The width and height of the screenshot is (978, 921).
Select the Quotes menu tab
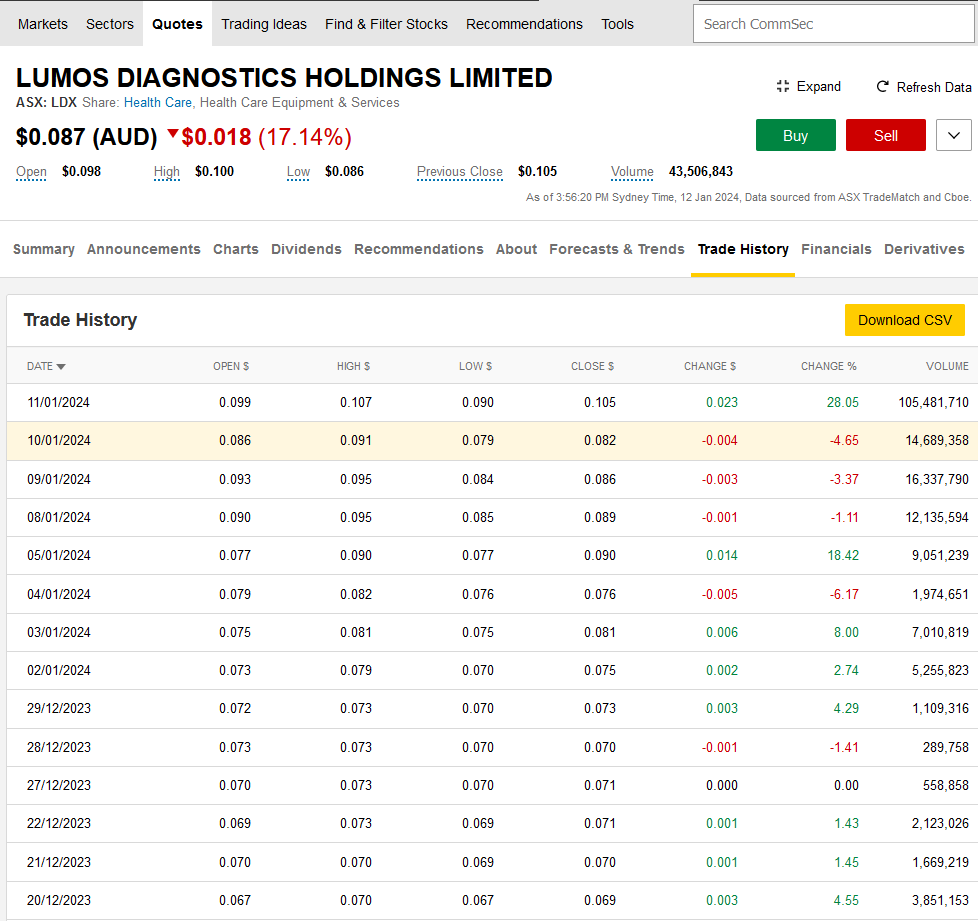coord(177,24)
